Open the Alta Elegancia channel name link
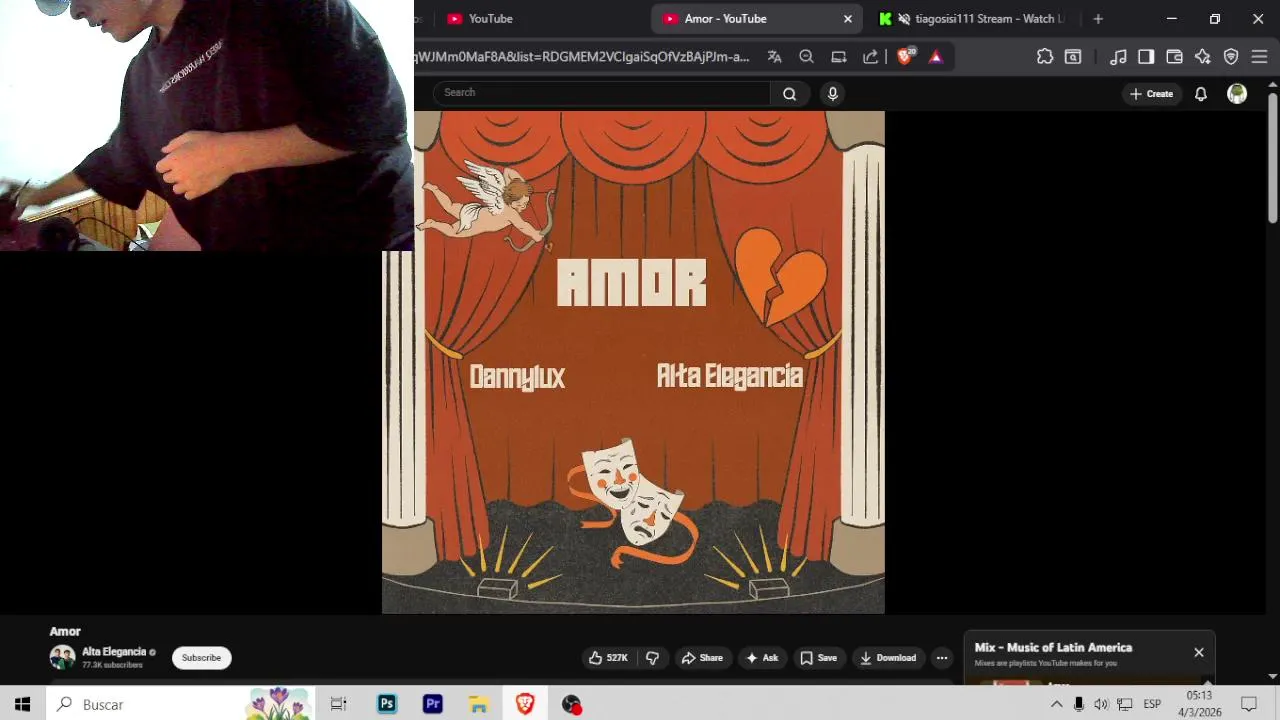This screenshot has height=720, width=1280. [114, 652]
